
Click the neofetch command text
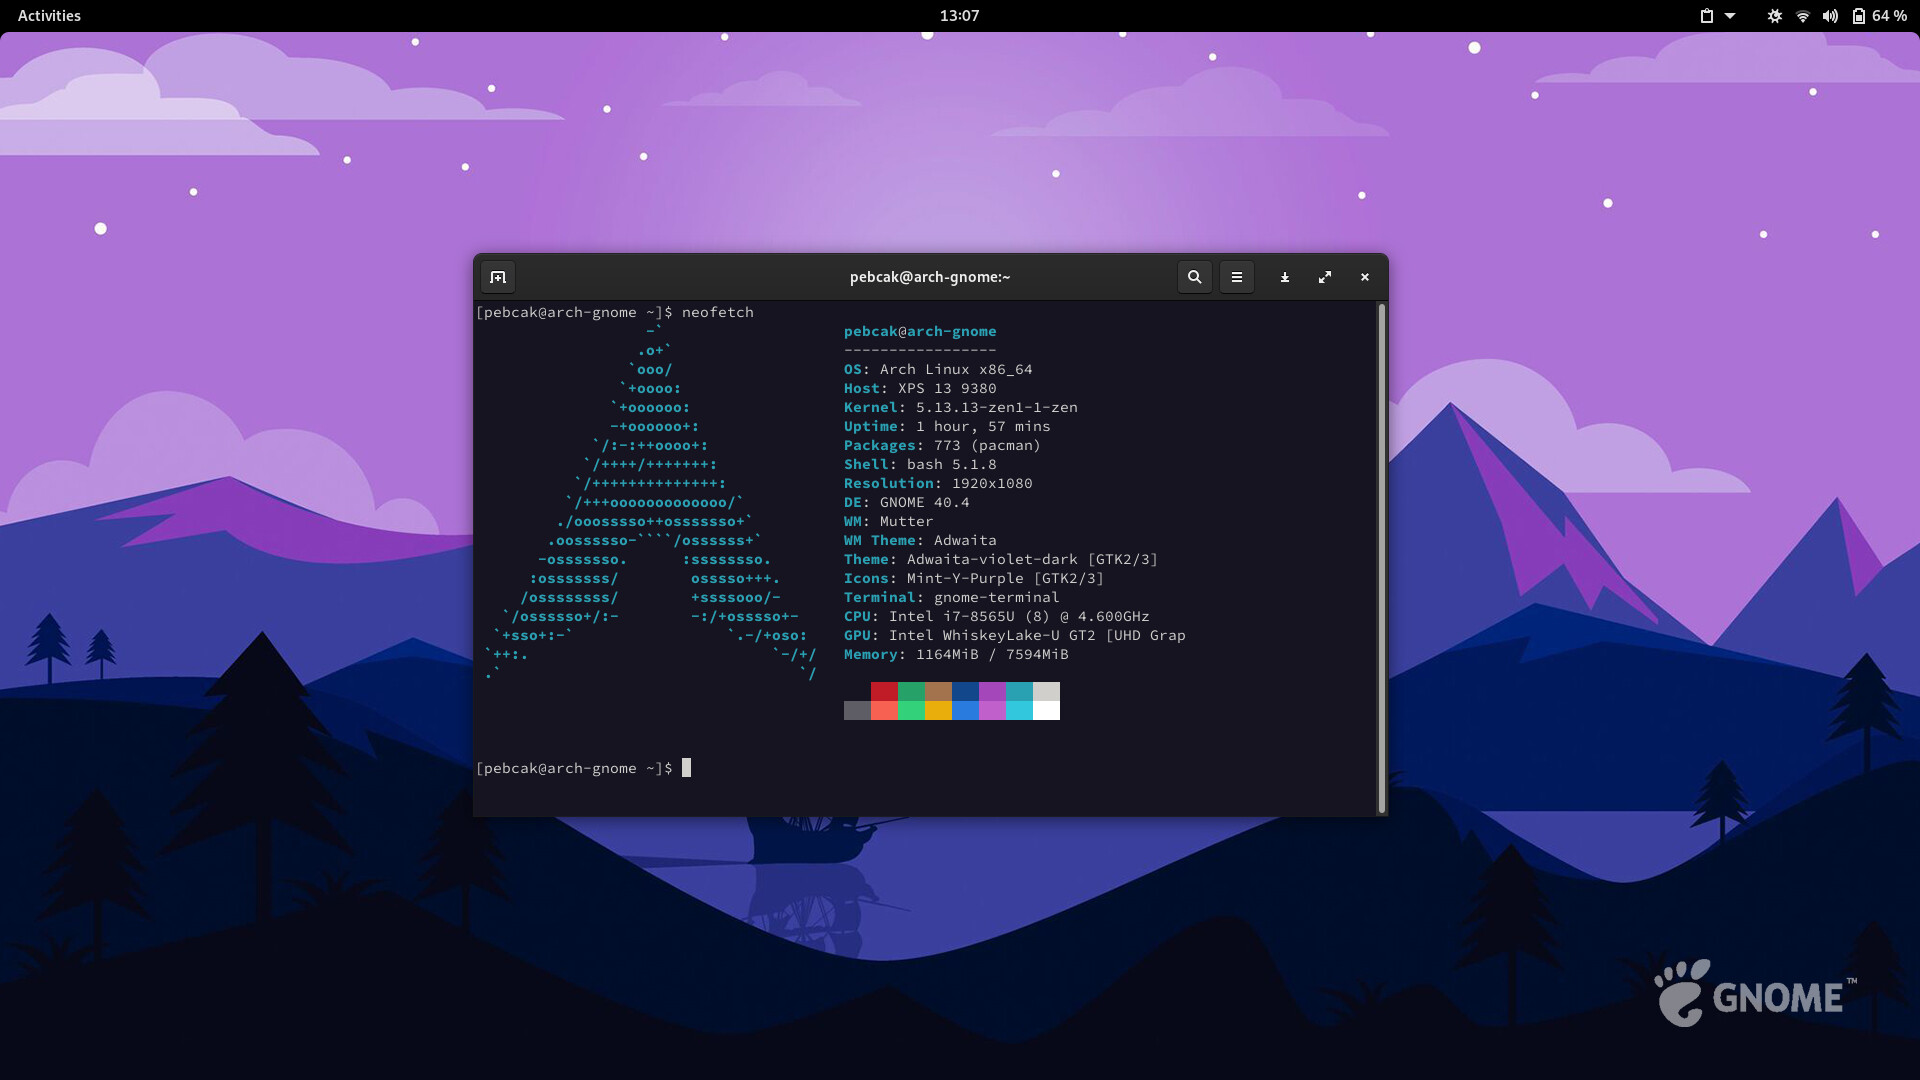(718, 312)
